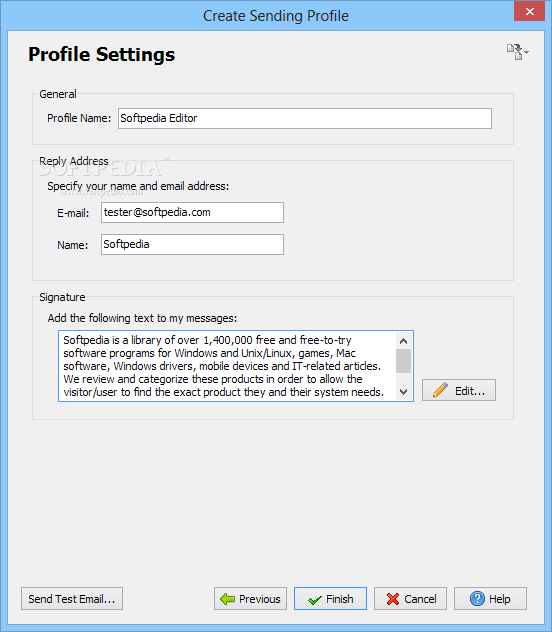Edit the Profile Name field
This screenshot has width=552, height=632.
coord(305,118)
